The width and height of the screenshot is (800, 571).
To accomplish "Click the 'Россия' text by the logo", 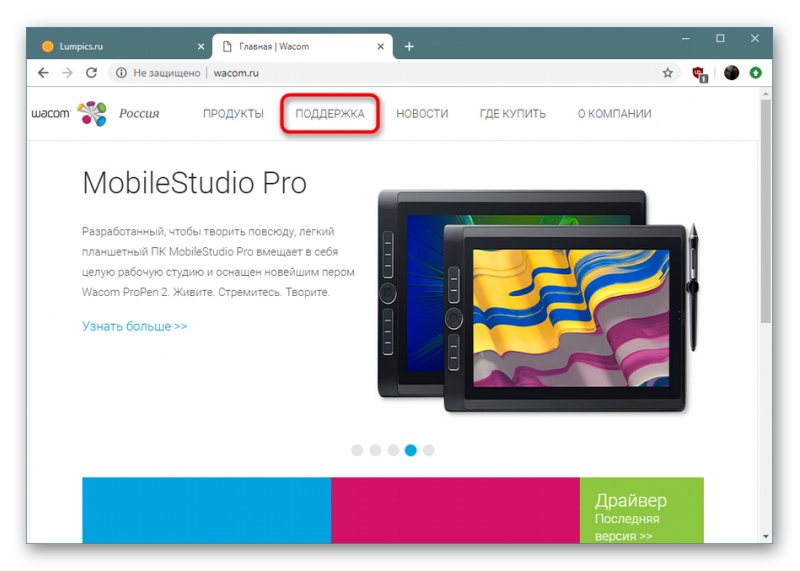I will click(139, 113).
